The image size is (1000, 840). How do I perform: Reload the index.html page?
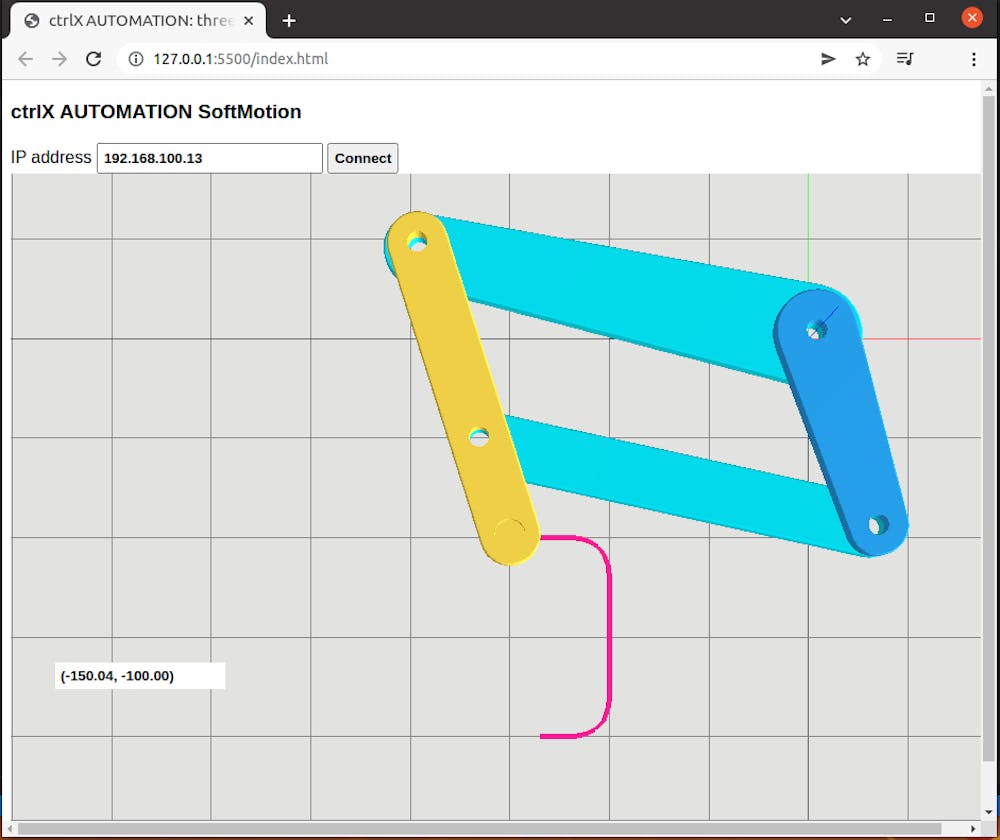click(93, 59)
